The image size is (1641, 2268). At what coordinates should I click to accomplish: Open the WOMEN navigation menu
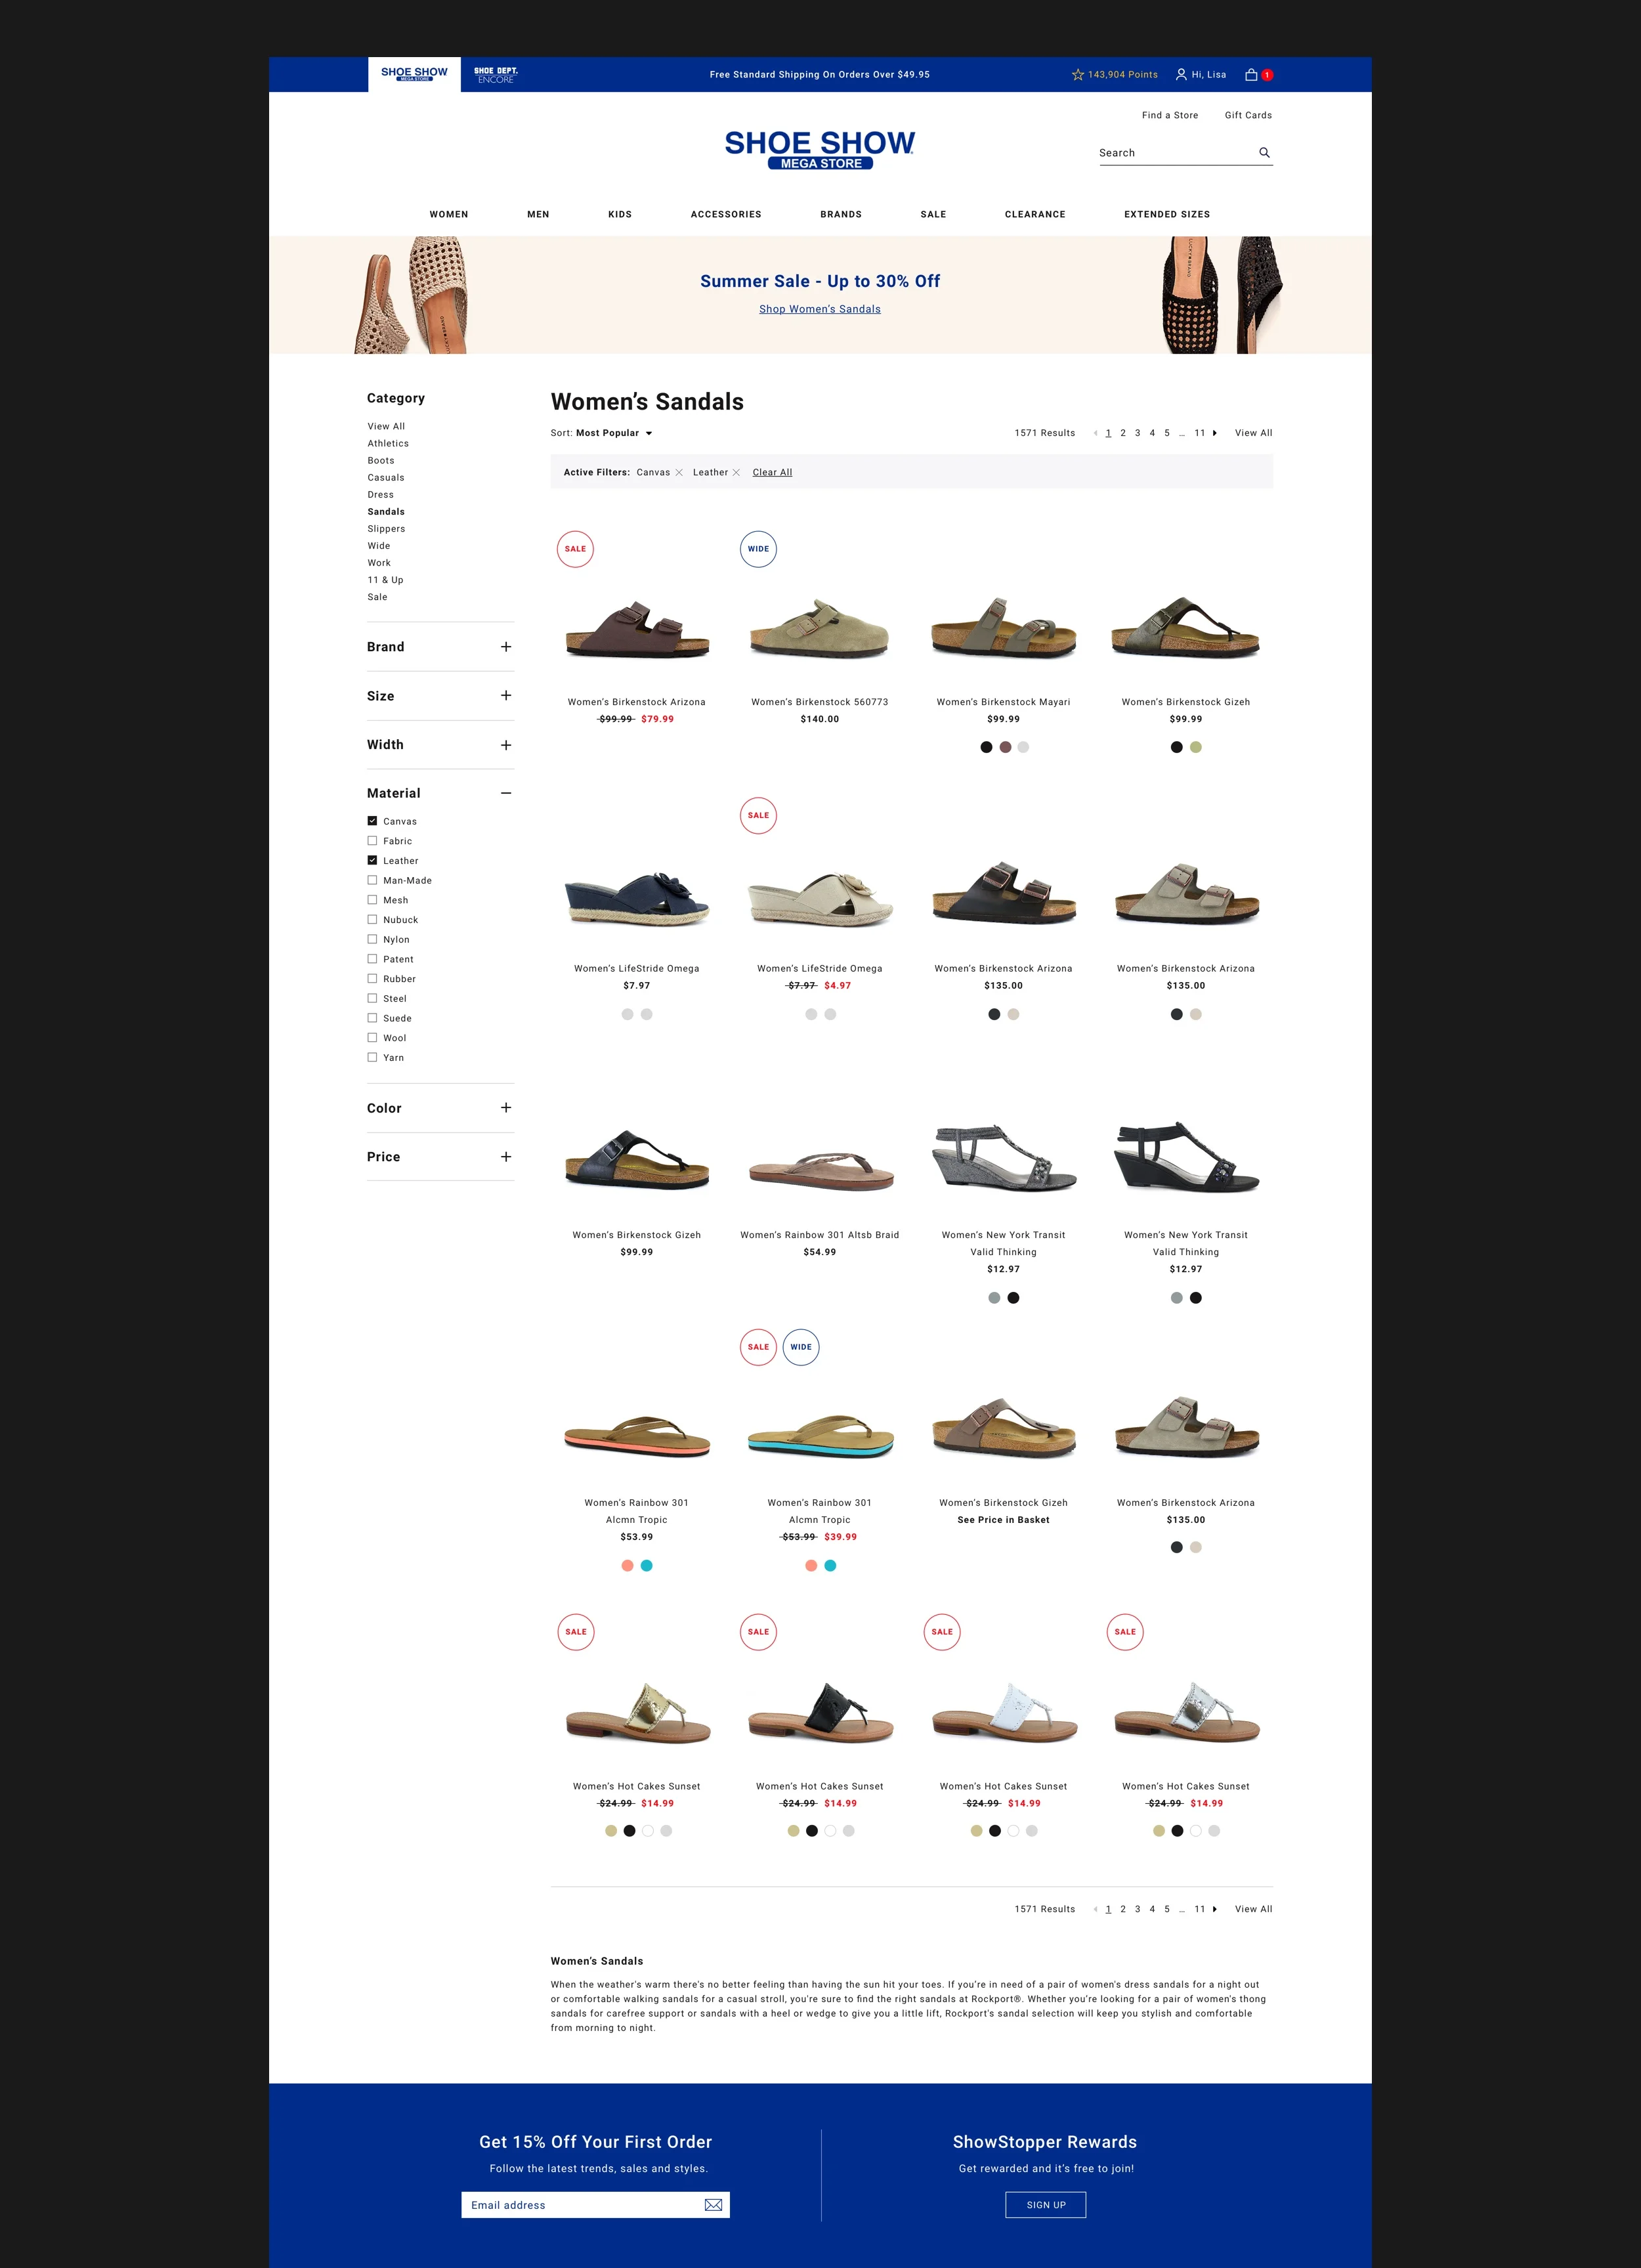(449, 214)
